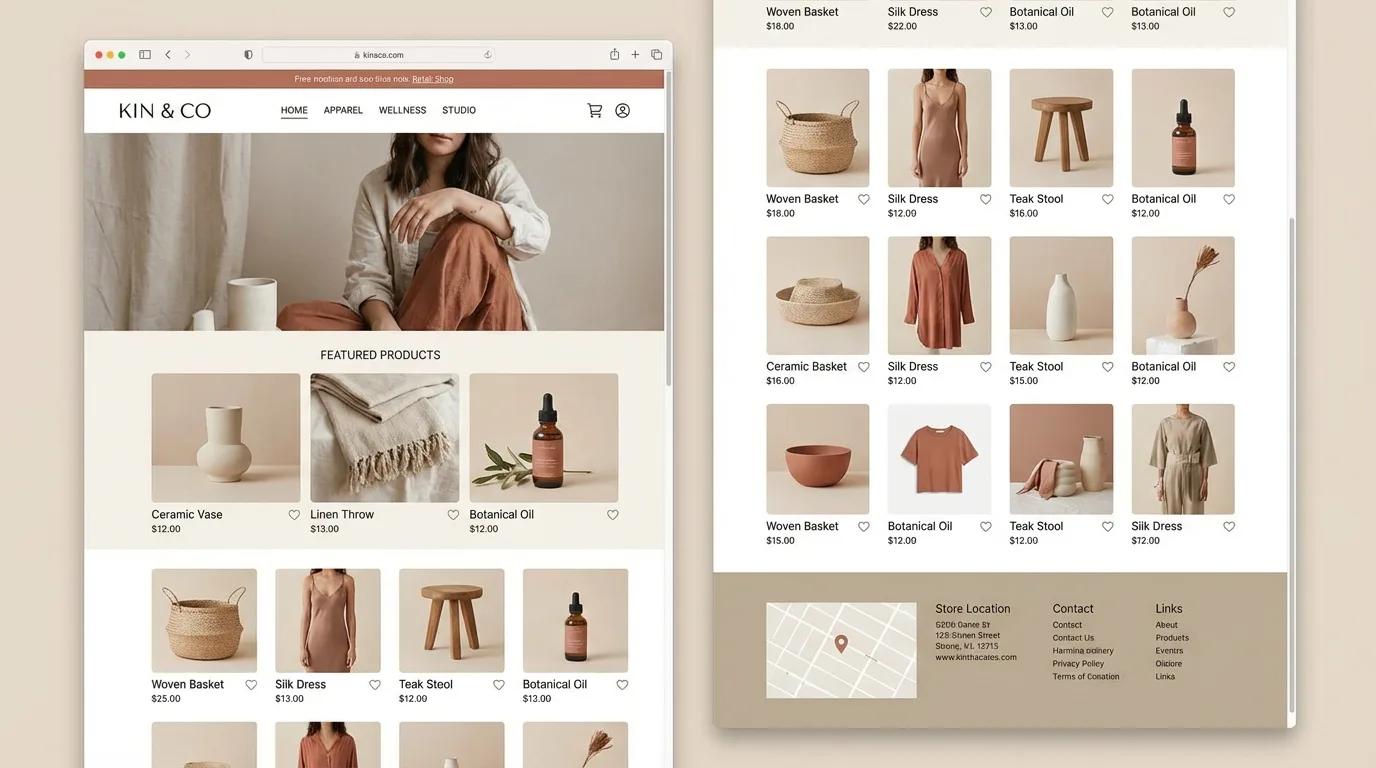Click the sidebar icon in the toolbar
The height and width of the screenshot is (768, 1376).
144,54
